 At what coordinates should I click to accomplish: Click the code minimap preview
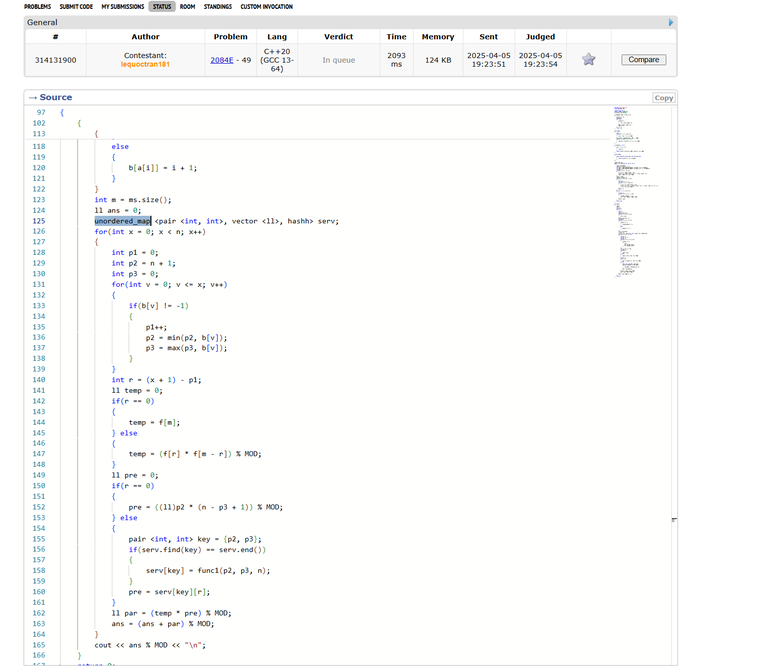point(636,190)
